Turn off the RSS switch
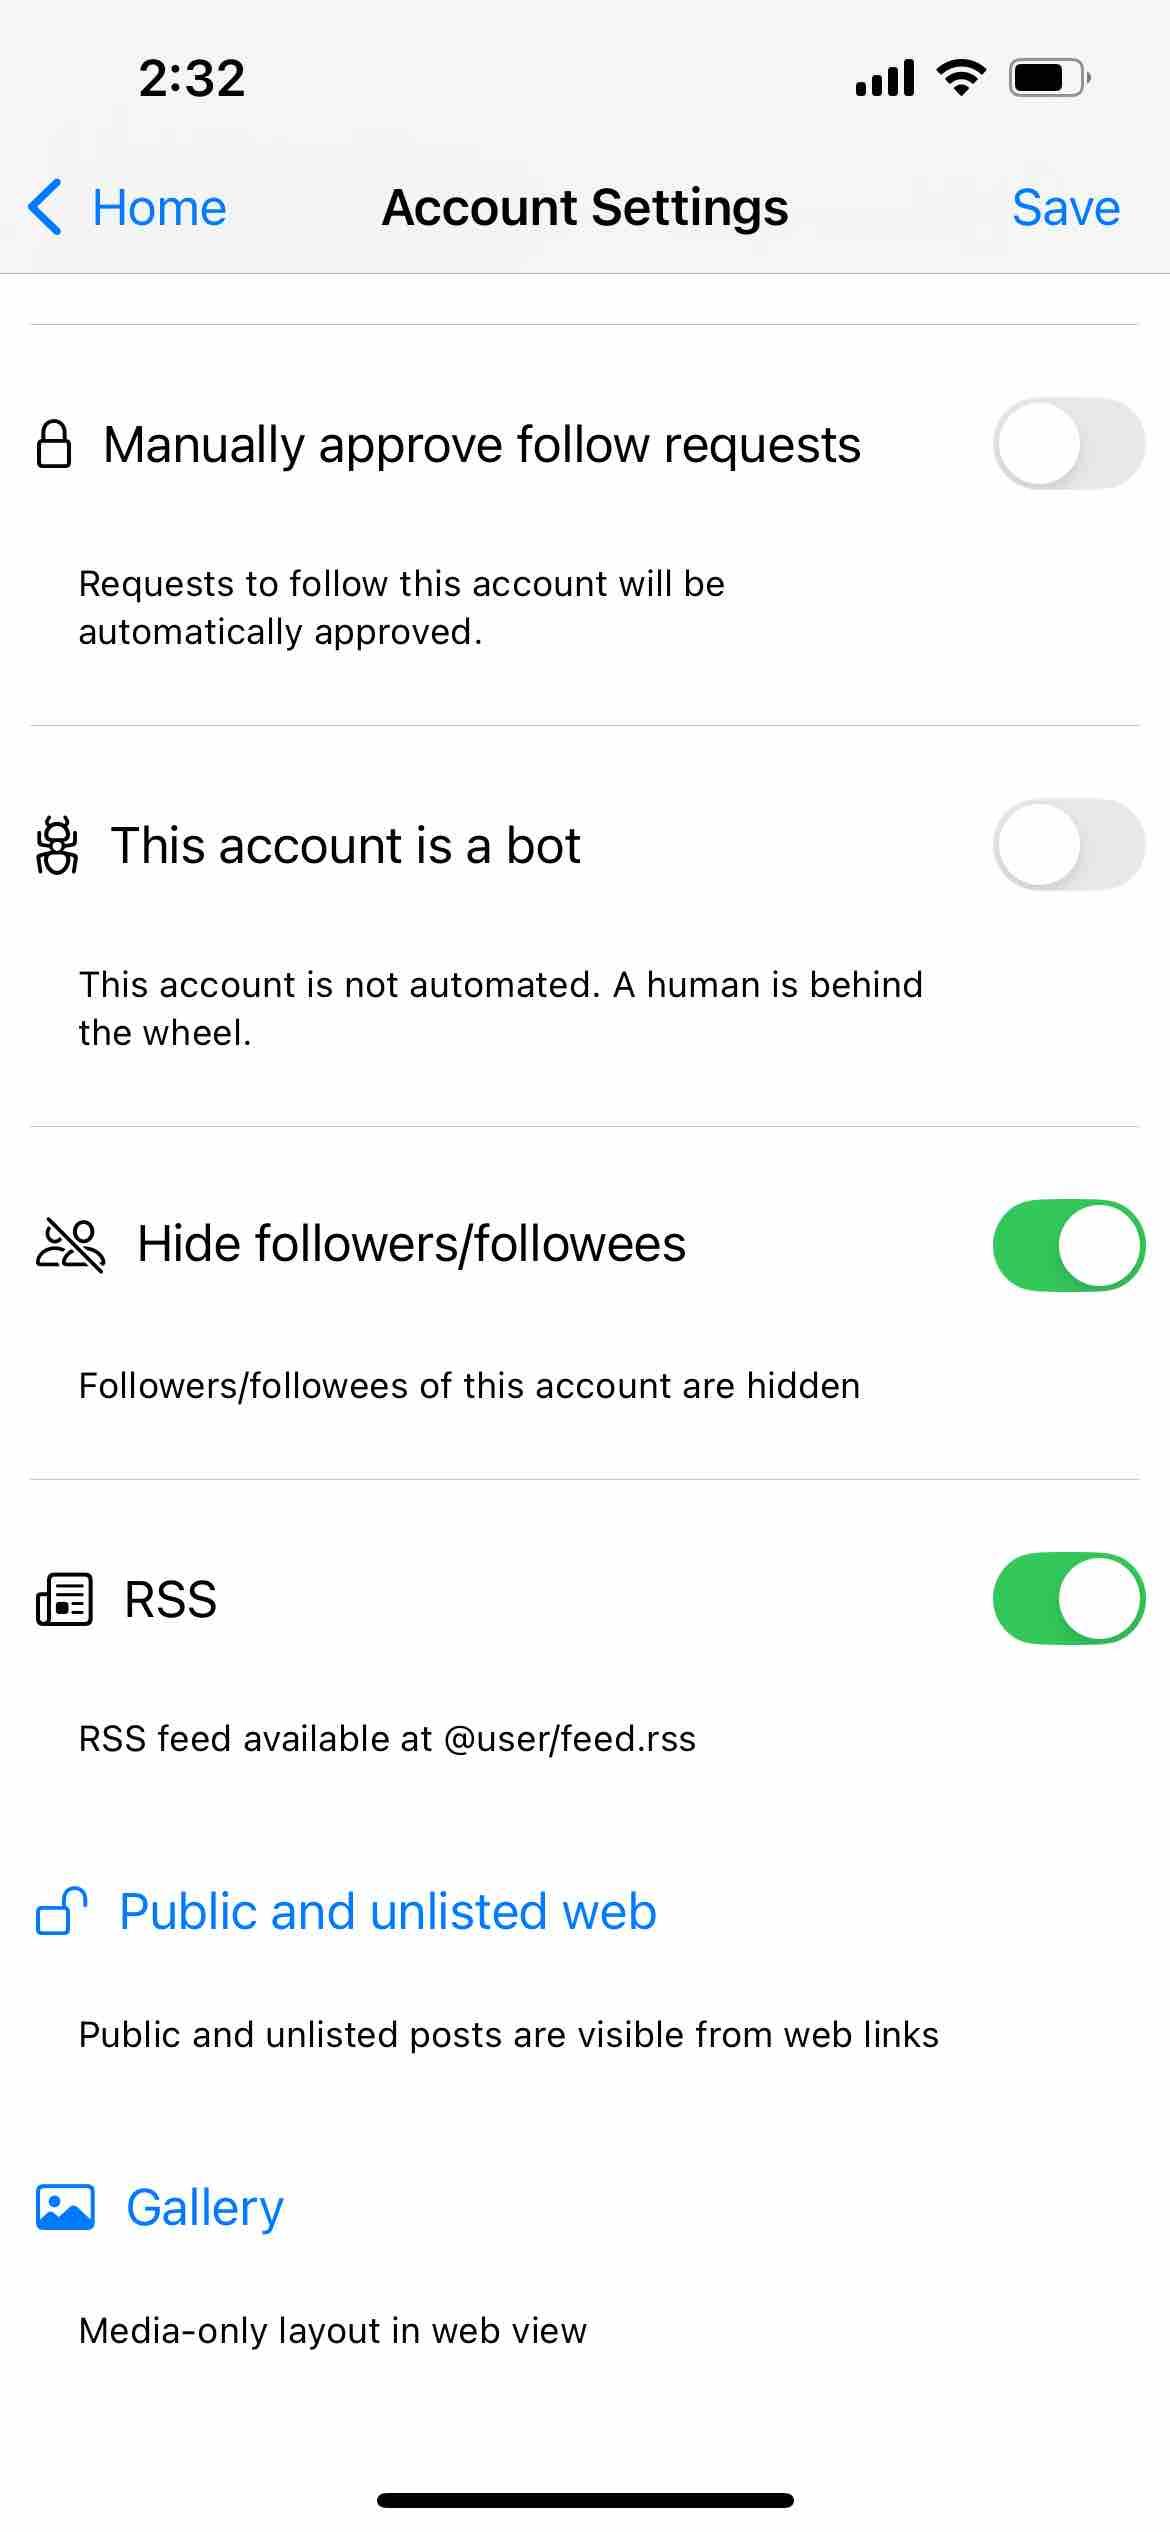 point(1068,1598)
